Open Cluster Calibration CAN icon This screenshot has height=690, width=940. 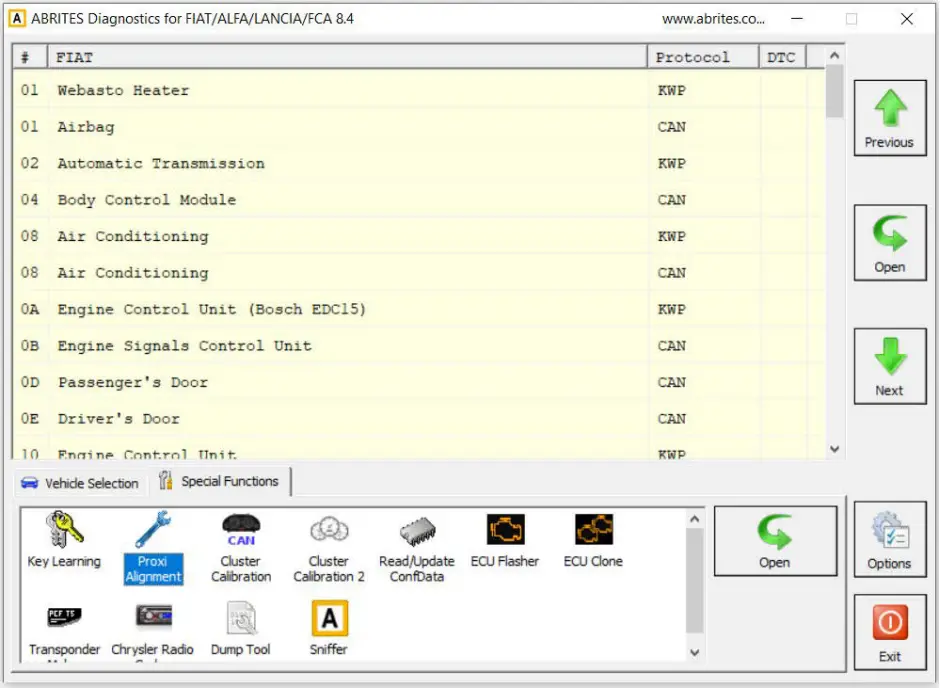click(241, 530)
